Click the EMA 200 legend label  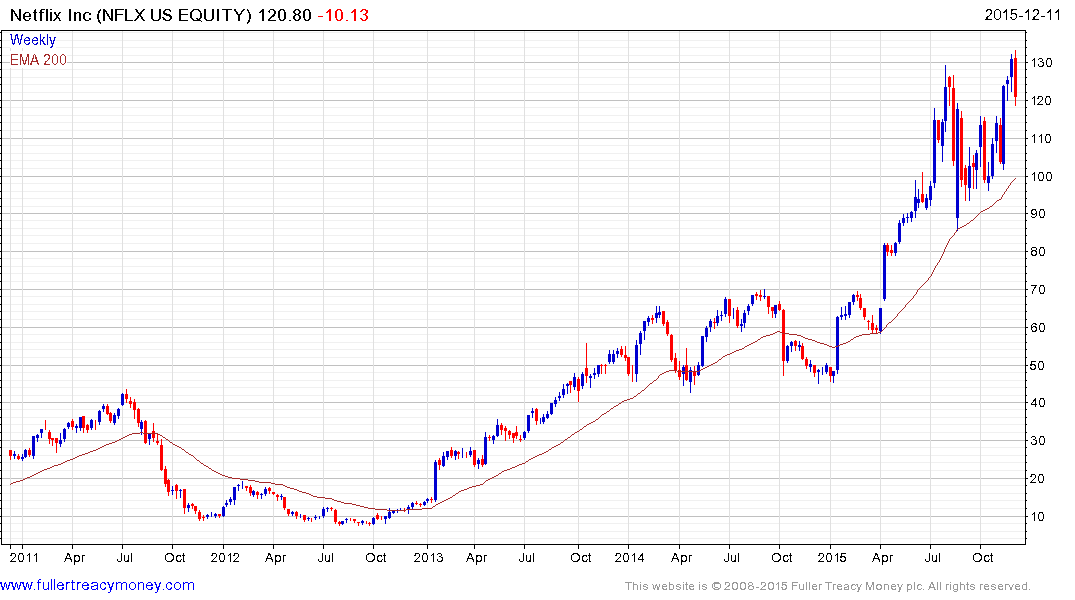pos(38,60)
